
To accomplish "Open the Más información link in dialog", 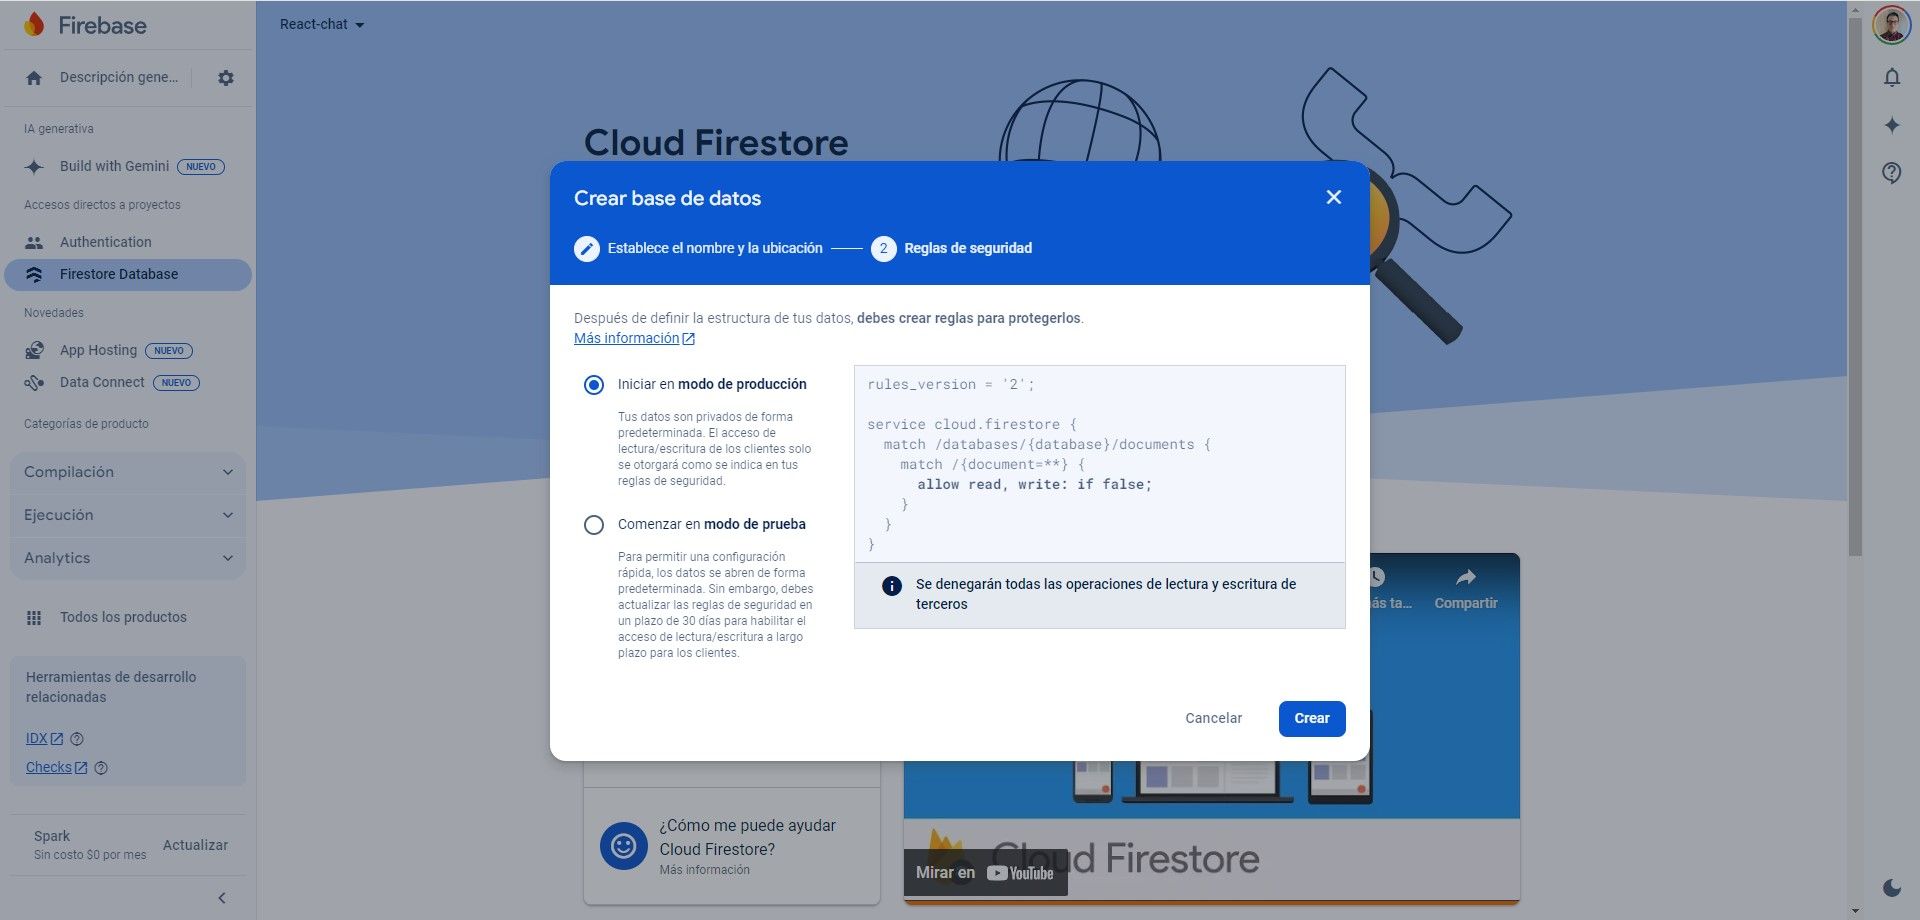I will 634,339.
